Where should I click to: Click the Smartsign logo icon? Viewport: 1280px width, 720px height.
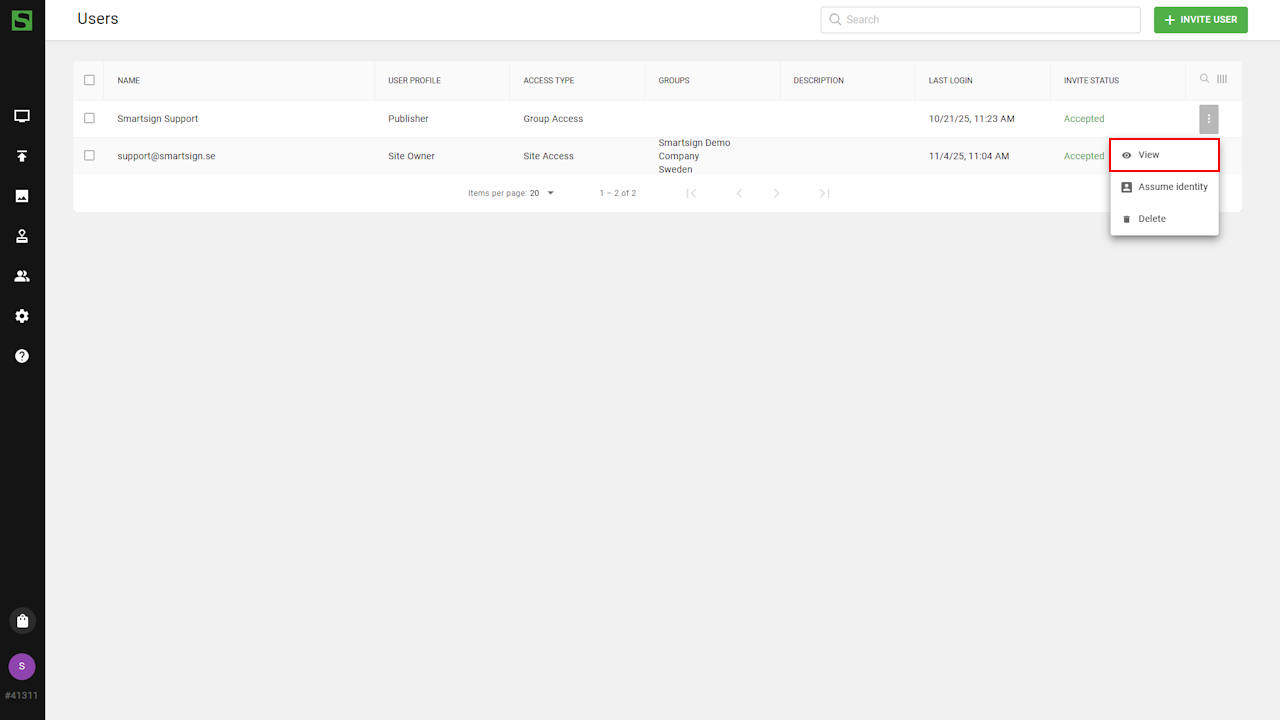click(x=22, y=20)
